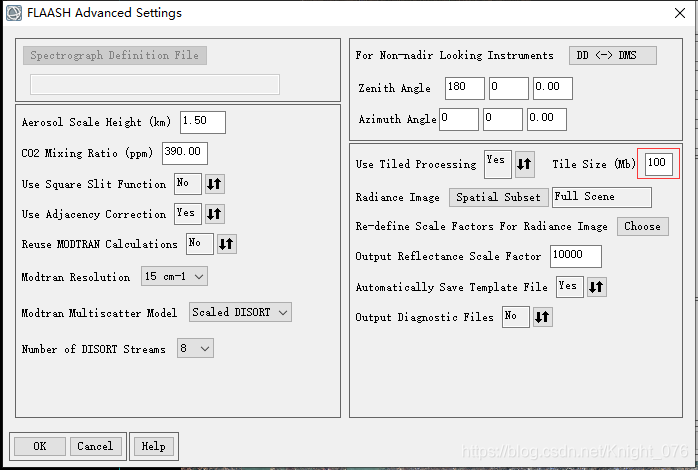The image size is (698, 470).
Task: Click the CO2 Mixing Ratio field
Action: point(185,153)
